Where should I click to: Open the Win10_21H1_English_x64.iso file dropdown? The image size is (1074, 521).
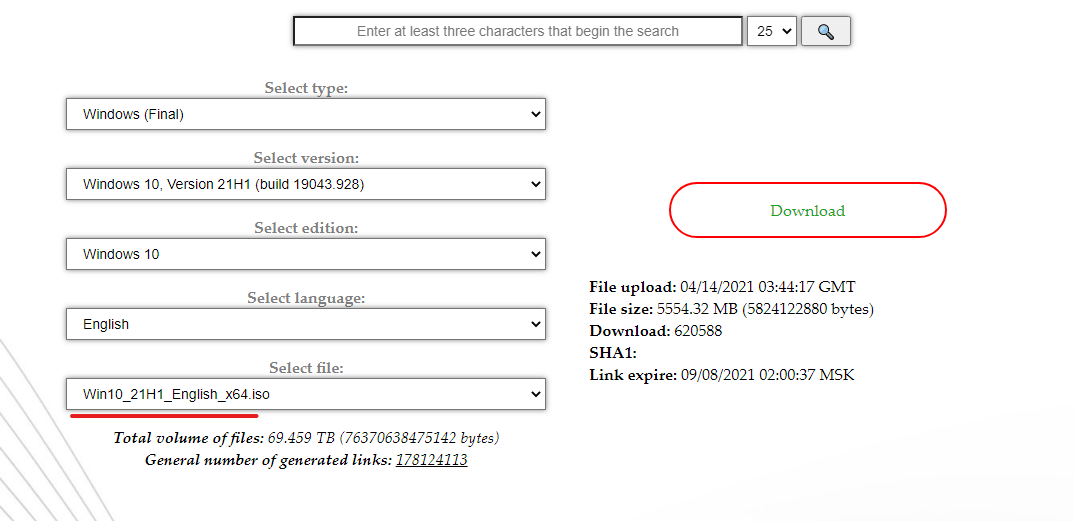[x=306, y=394]
